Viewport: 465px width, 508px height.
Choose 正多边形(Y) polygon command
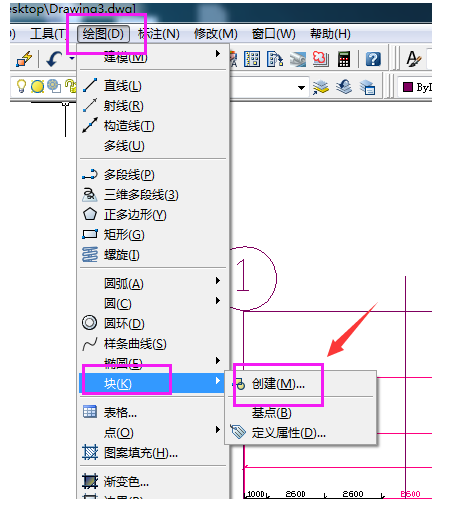click(153, 215)
